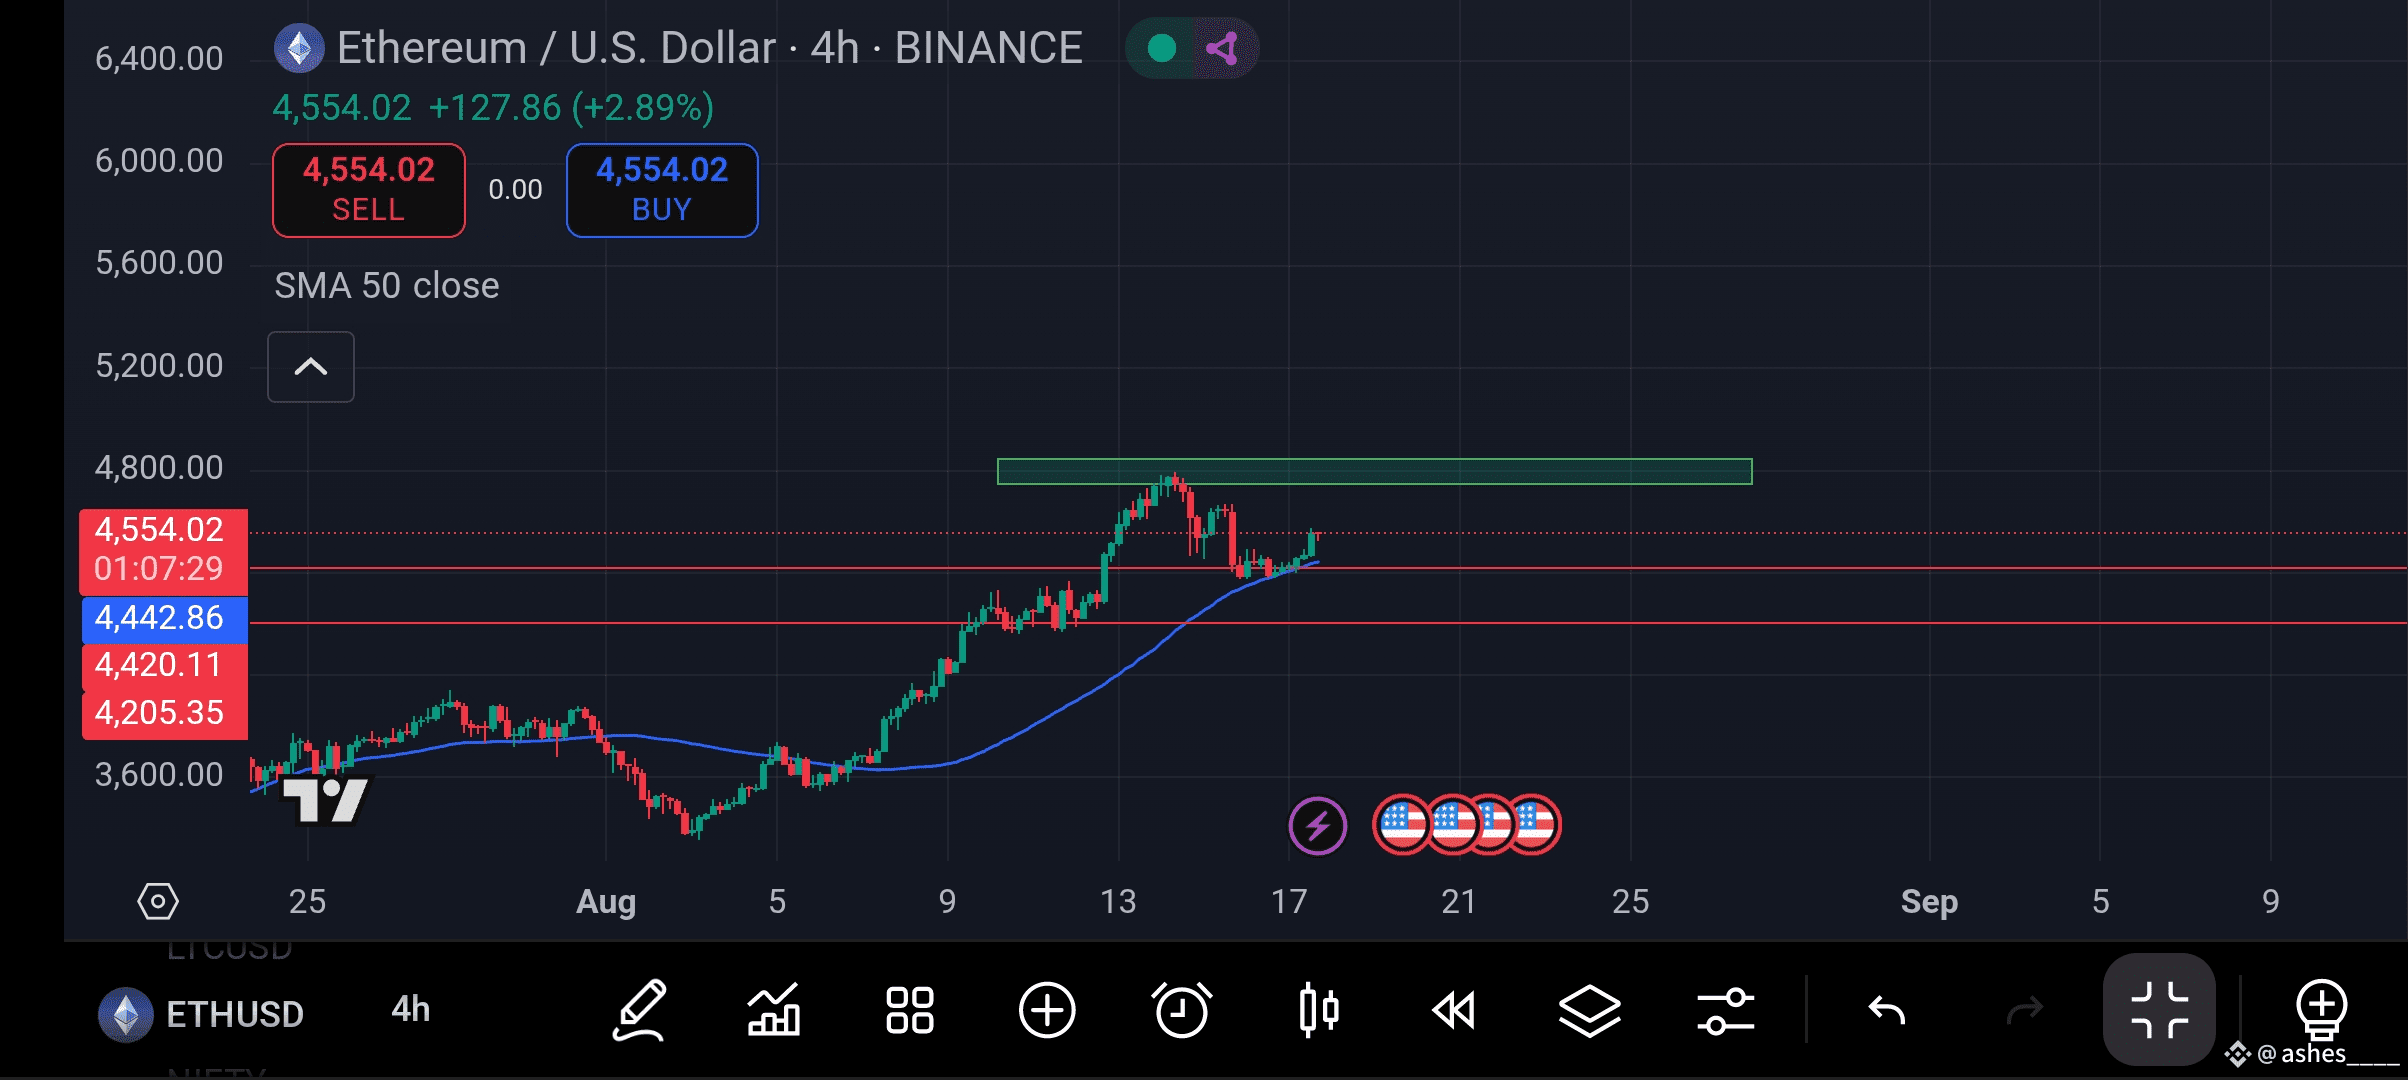This screenshot has height=1080, width=2408.
Task: Start bar replay with the rewind icon
Action: click(1454, 1010)
